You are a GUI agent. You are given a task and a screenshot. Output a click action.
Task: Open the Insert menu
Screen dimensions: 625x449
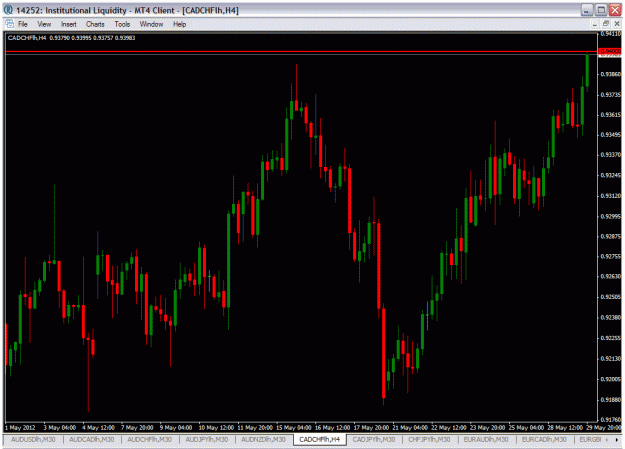click(x=69, y=24)
